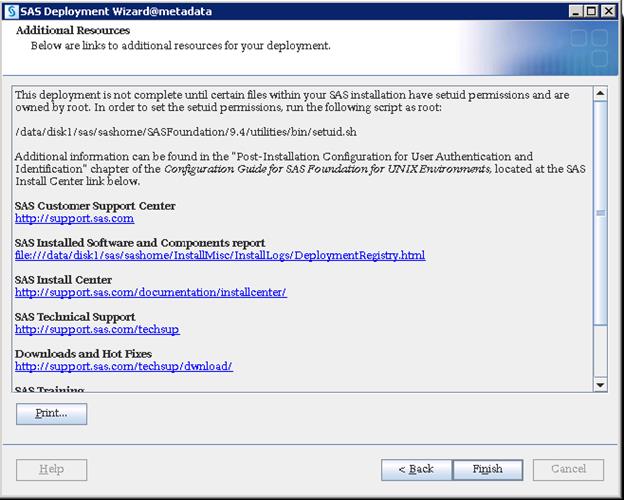624x500 pixels.
Task: Click the vertical scrollbar thumb
Action: 600,213
